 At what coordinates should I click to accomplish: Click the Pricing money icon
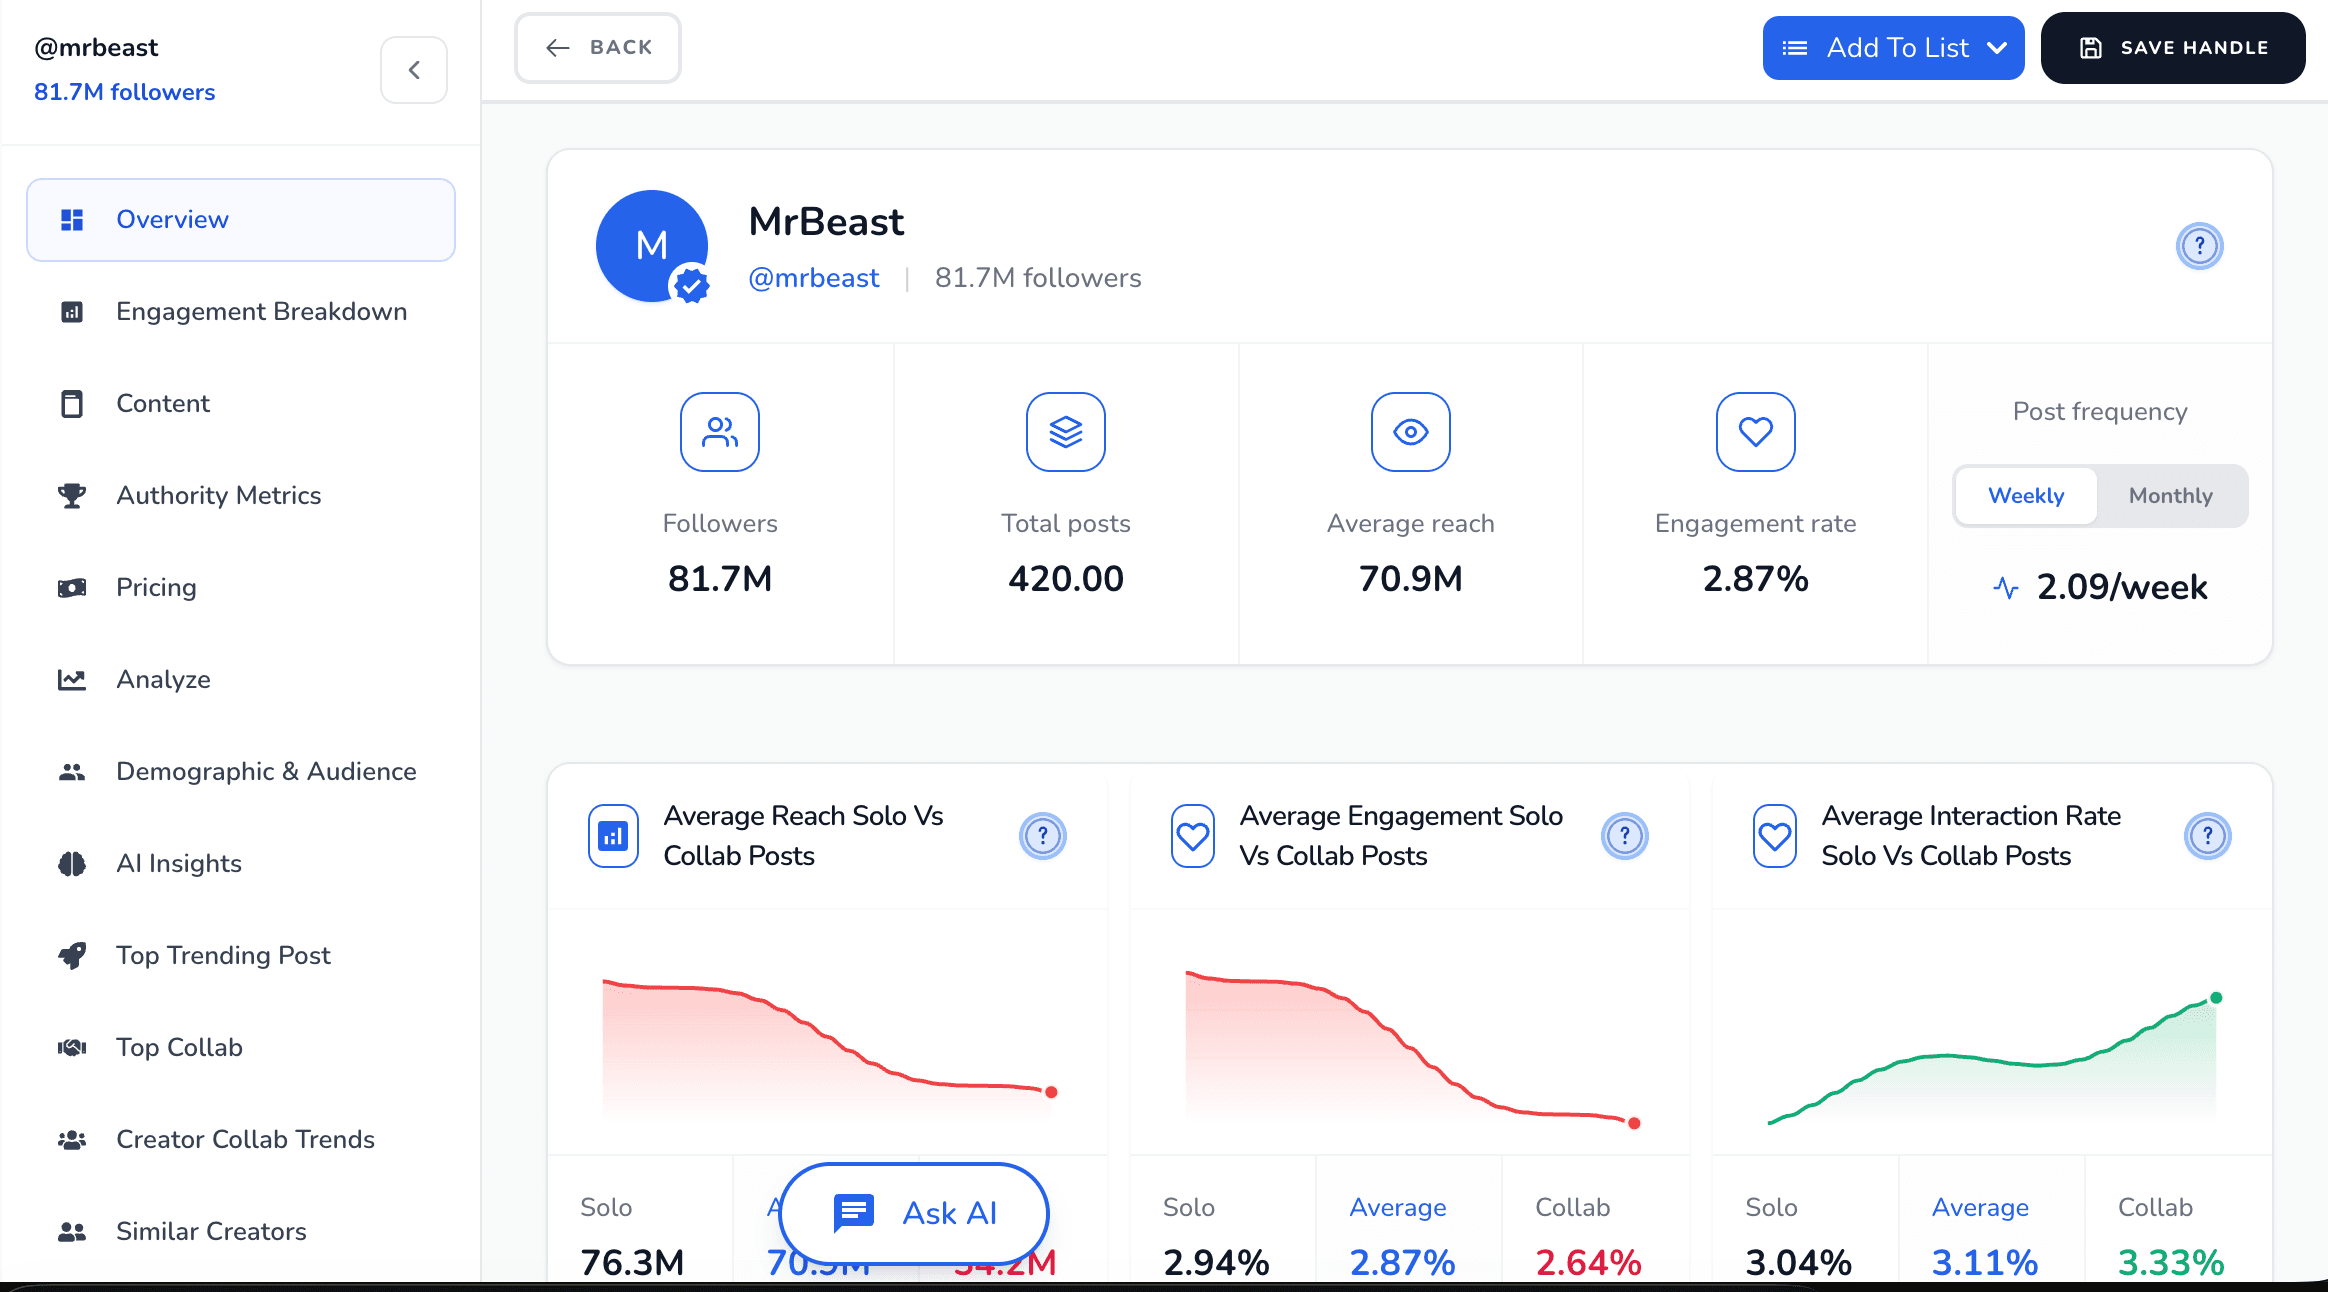[72, 587]
